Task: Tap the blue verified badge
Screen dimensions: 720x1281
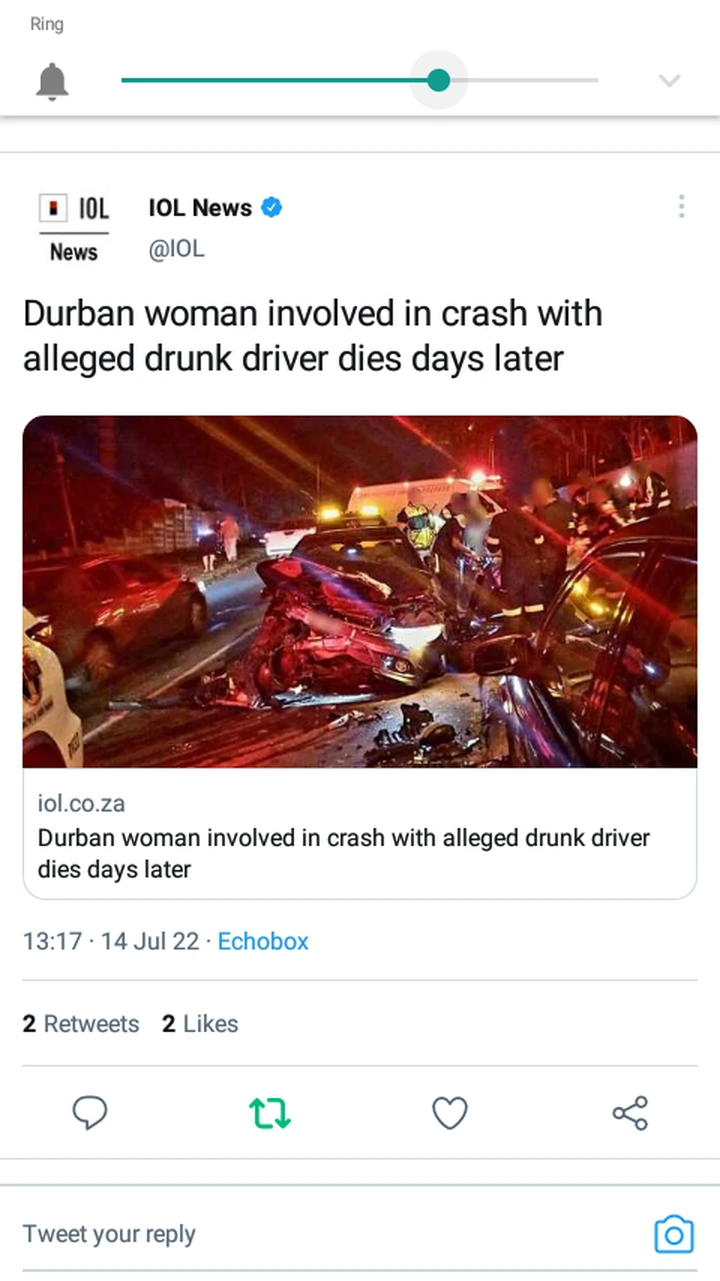Action: (x=271, y=208)
